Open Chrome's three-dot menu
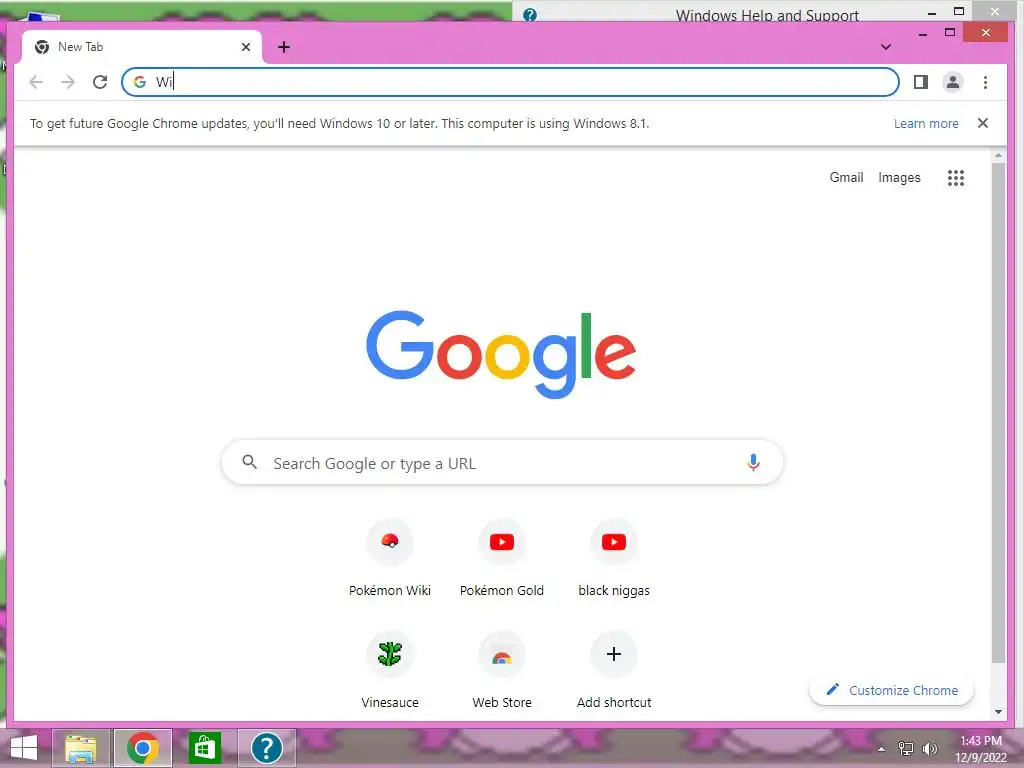This screenshot has width=1024, height=768. [985, 82]
